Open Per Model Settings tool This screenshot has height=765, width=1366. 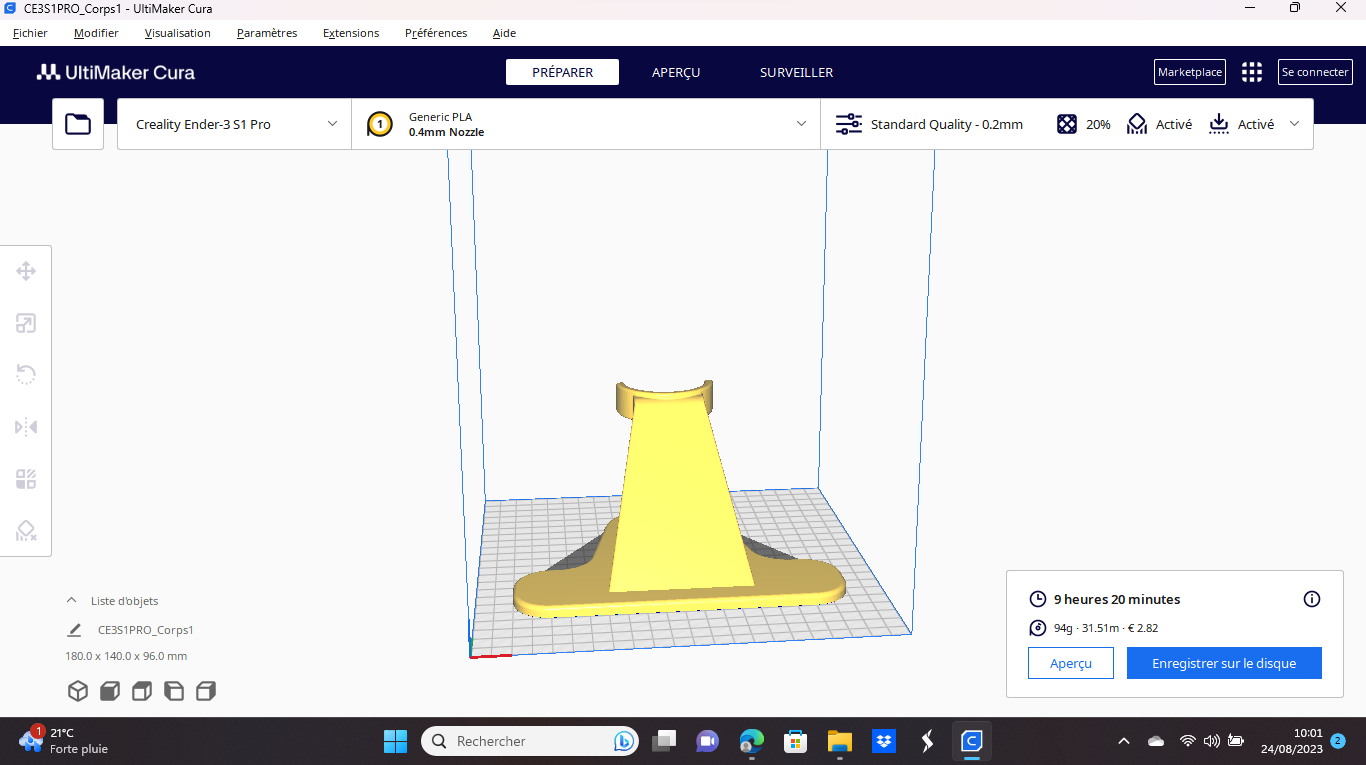[x=26, y=479]
